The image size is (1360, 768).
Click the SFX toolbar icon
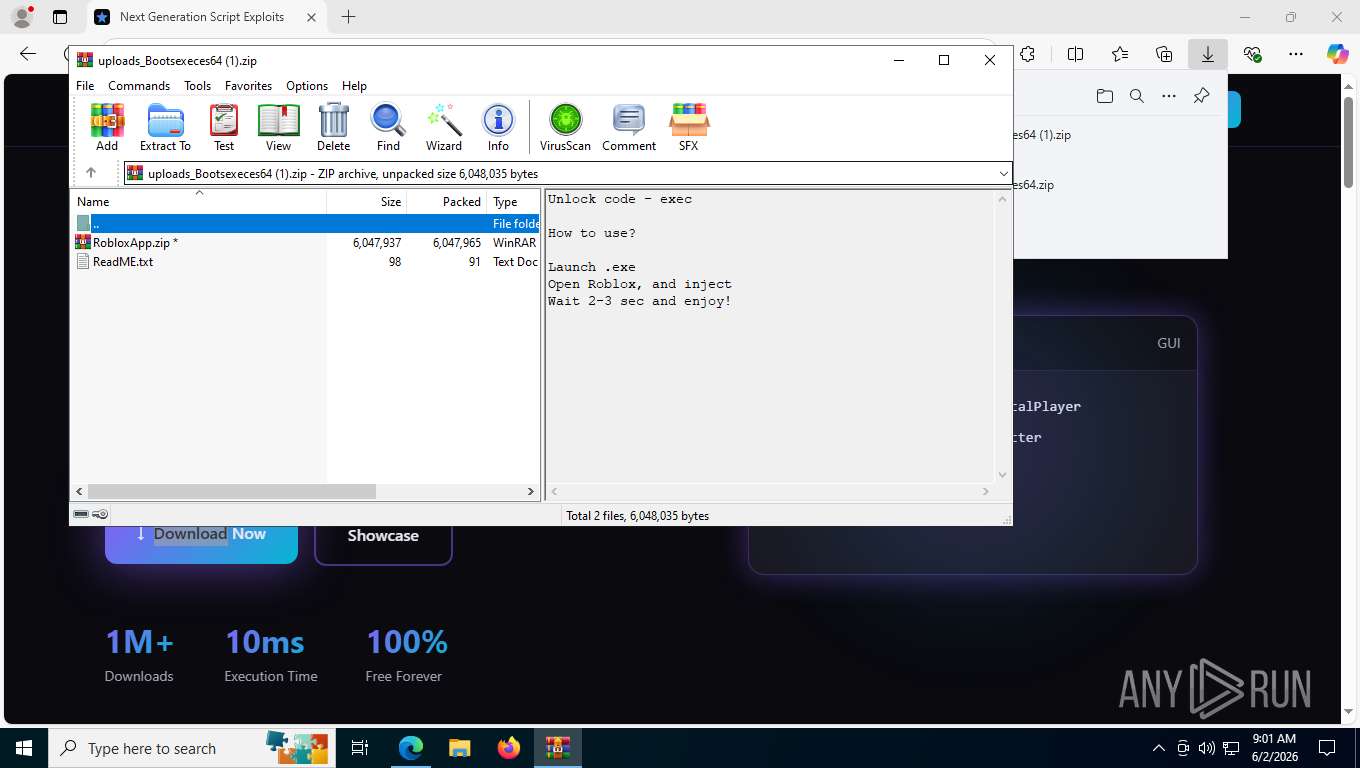[x=689, y=127]
